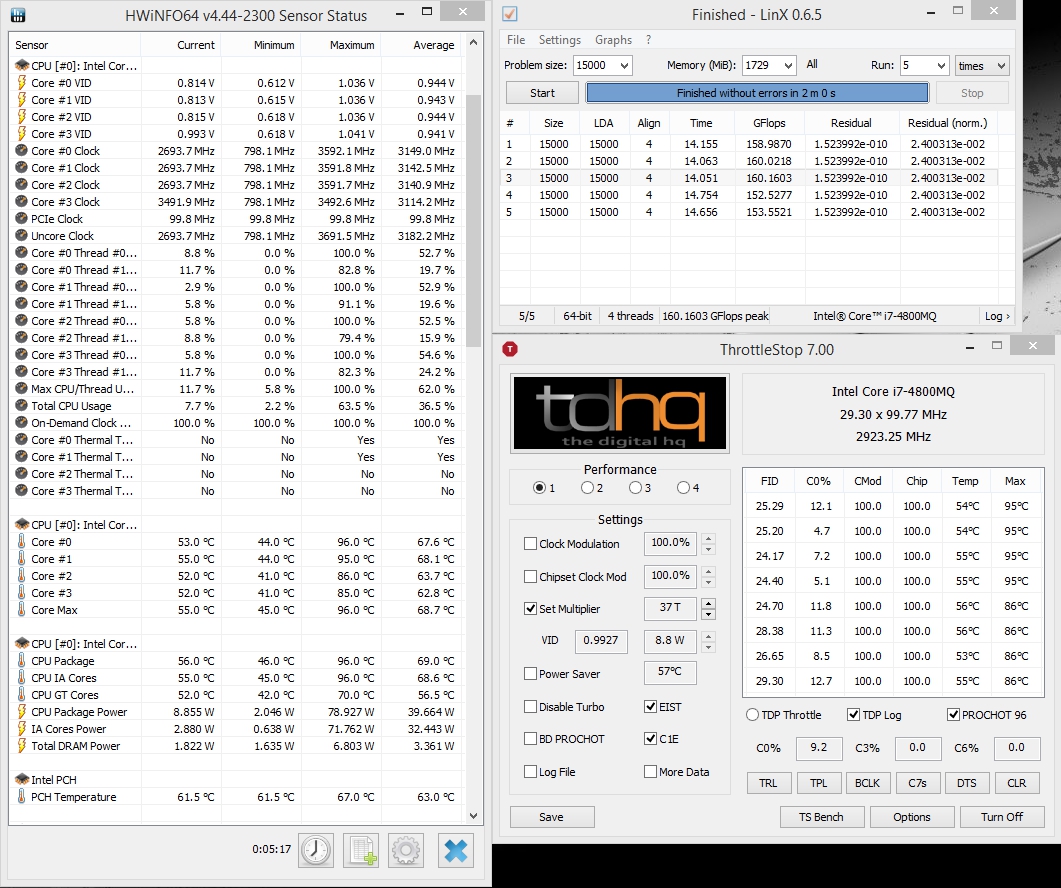The height and width of the screenshot is (888, 1061).
Task: Open the Settings menu in LinX
Action: pyautogui.click(x=559, y=40)
